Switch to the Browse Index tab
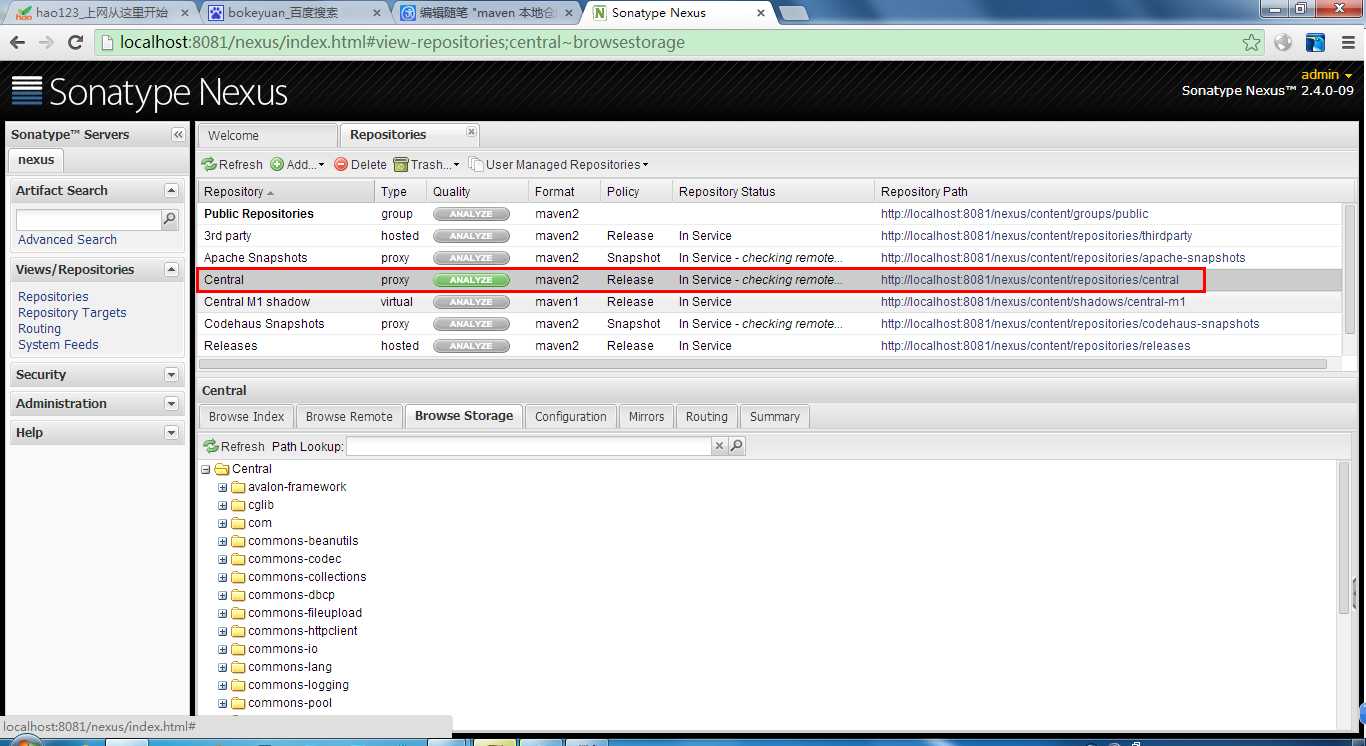Viewport: 1366px width, 746px height. (x=246, y=417)
